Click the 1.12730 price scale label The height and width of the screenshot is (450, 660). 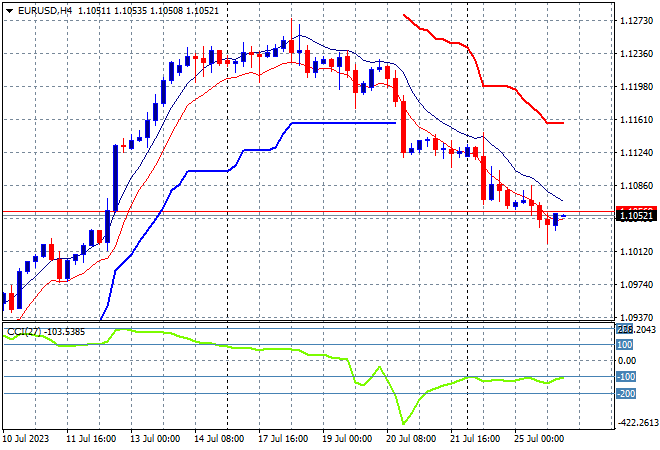click(636, 21)
